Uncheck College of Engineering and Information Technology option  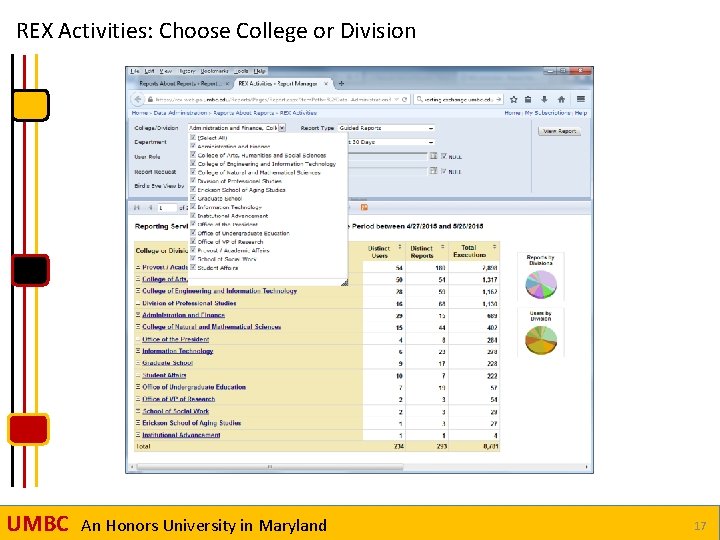[x=193, y=163]
